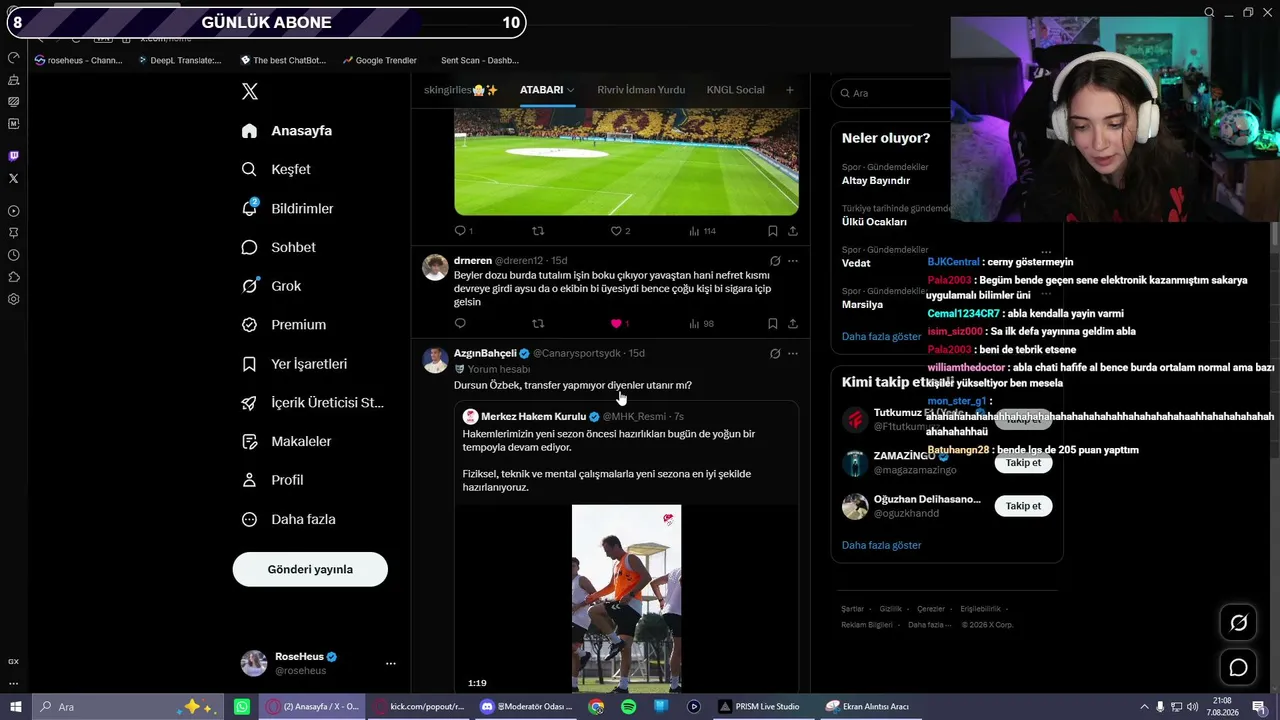The image size is (1280, 720).
Task: Open the Ülkü Ocakları trending topic
Action: (x=874, y=222)
